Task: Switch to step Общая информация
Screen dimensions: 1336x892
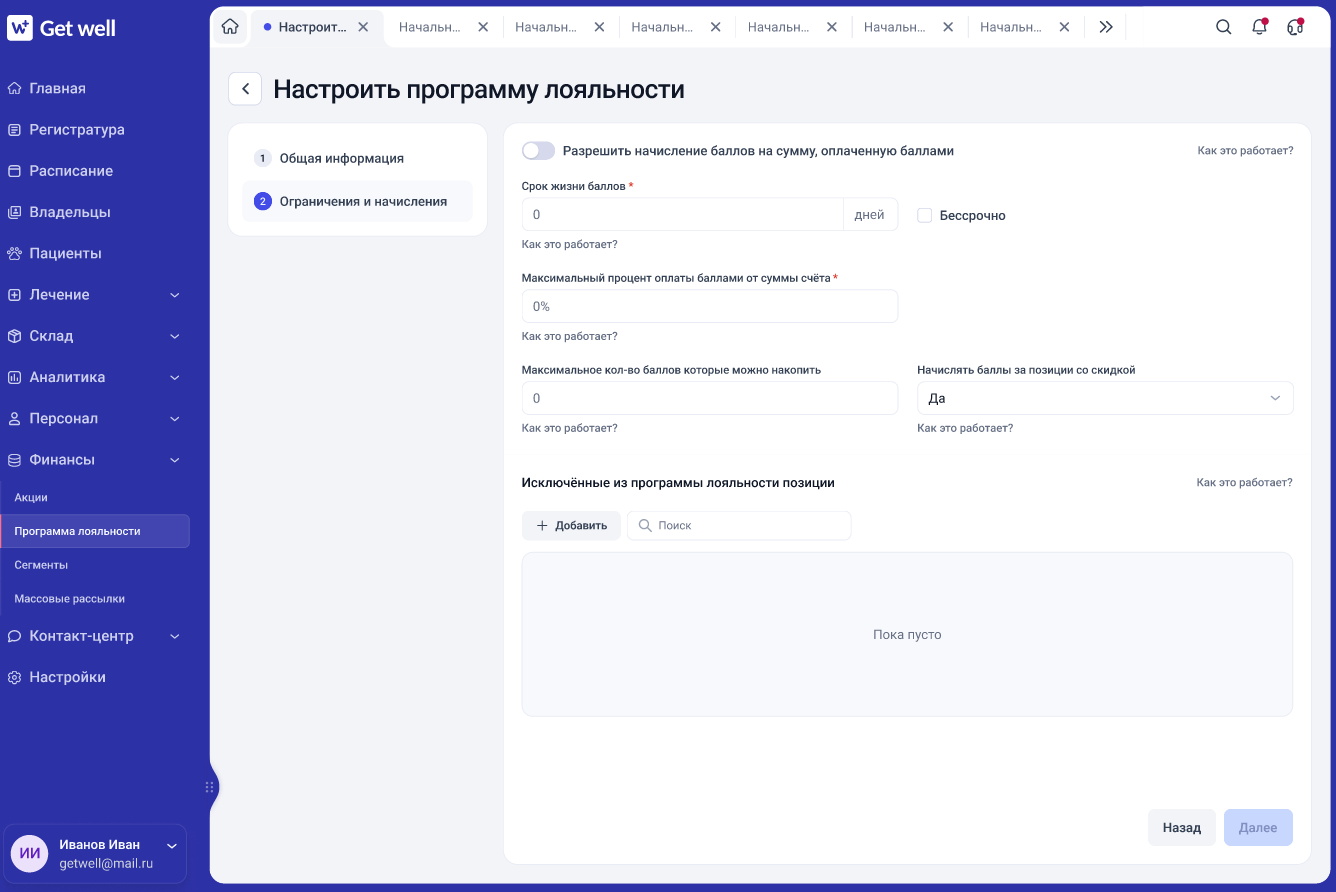Action: point(357,158)
